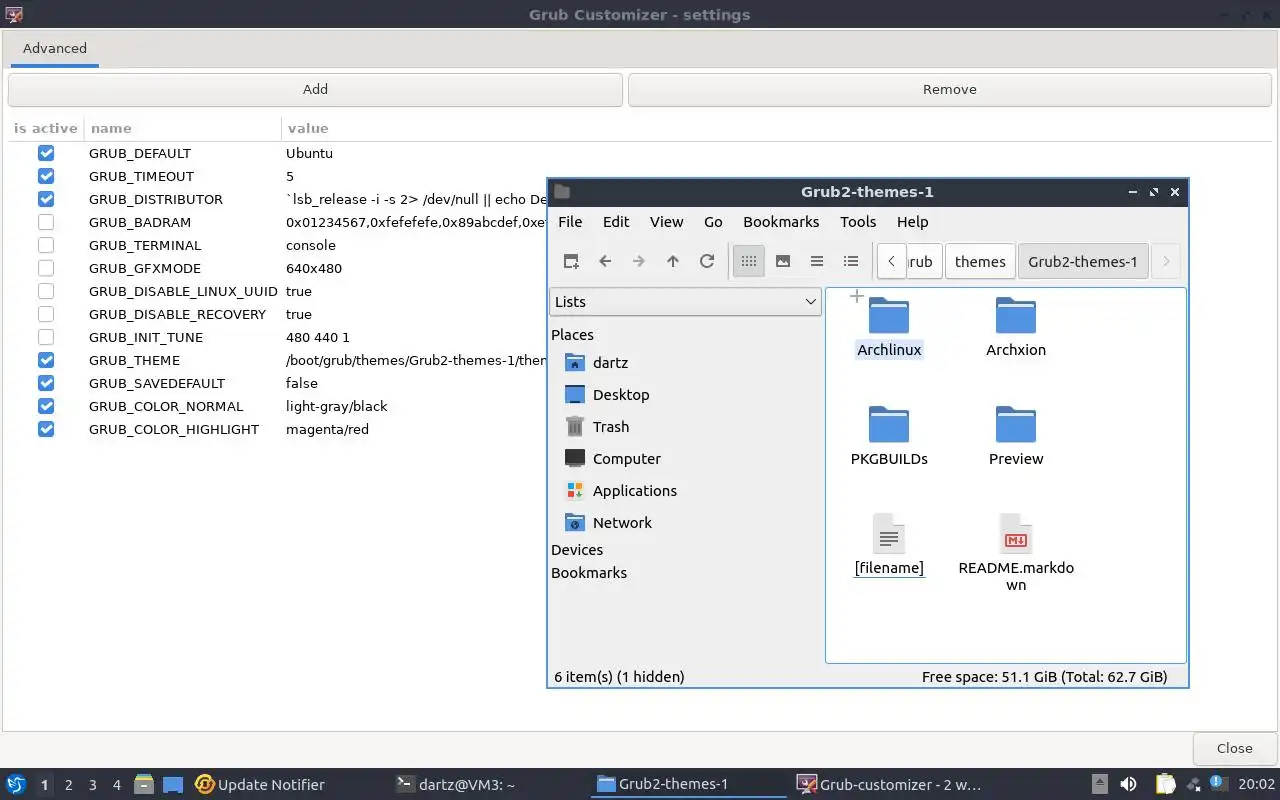
Task: Open the Help menu
Action: 912,222
